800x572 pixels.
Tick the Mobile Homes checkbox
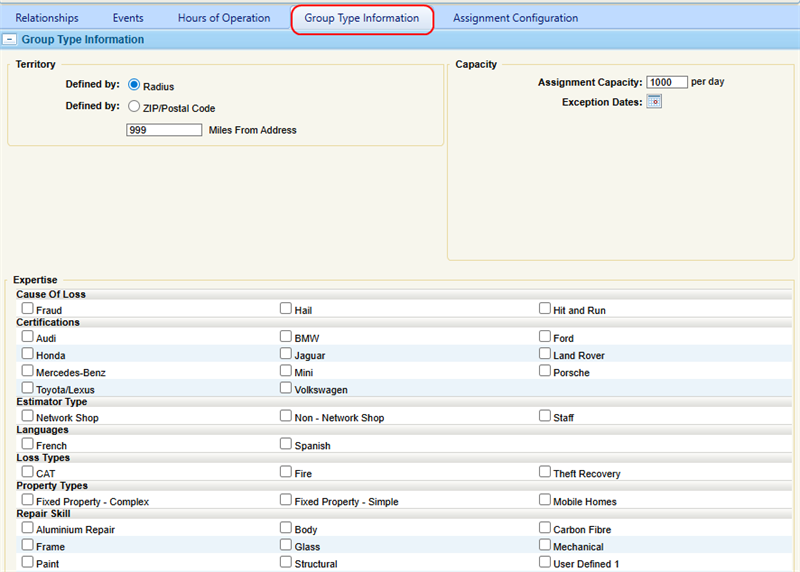[x=545, y=500]
